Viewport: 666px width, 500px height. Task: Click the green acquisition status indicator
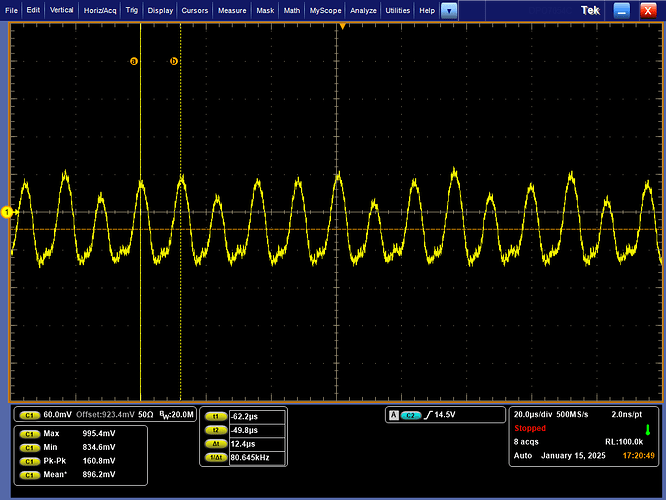[648, 429]
